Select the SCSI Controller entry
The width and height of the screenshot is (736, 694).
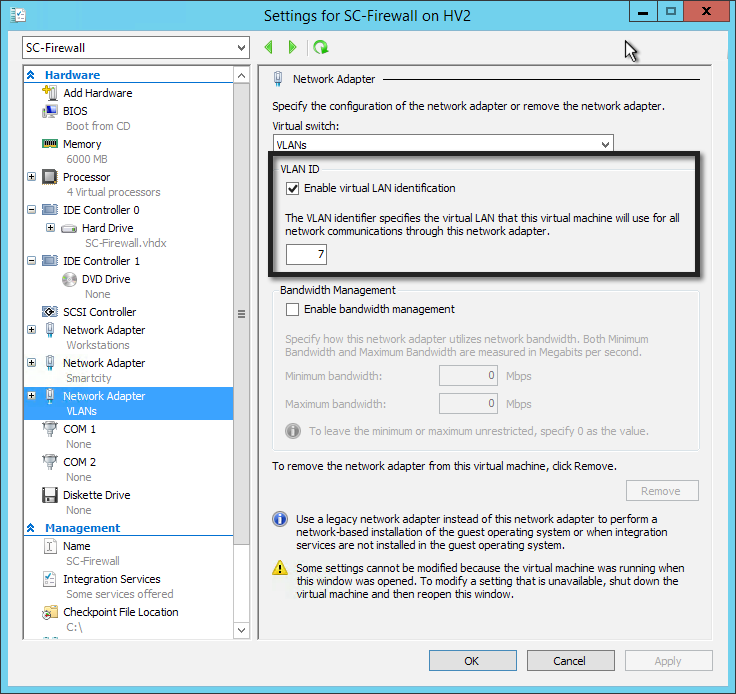click(x=100, y=312)
